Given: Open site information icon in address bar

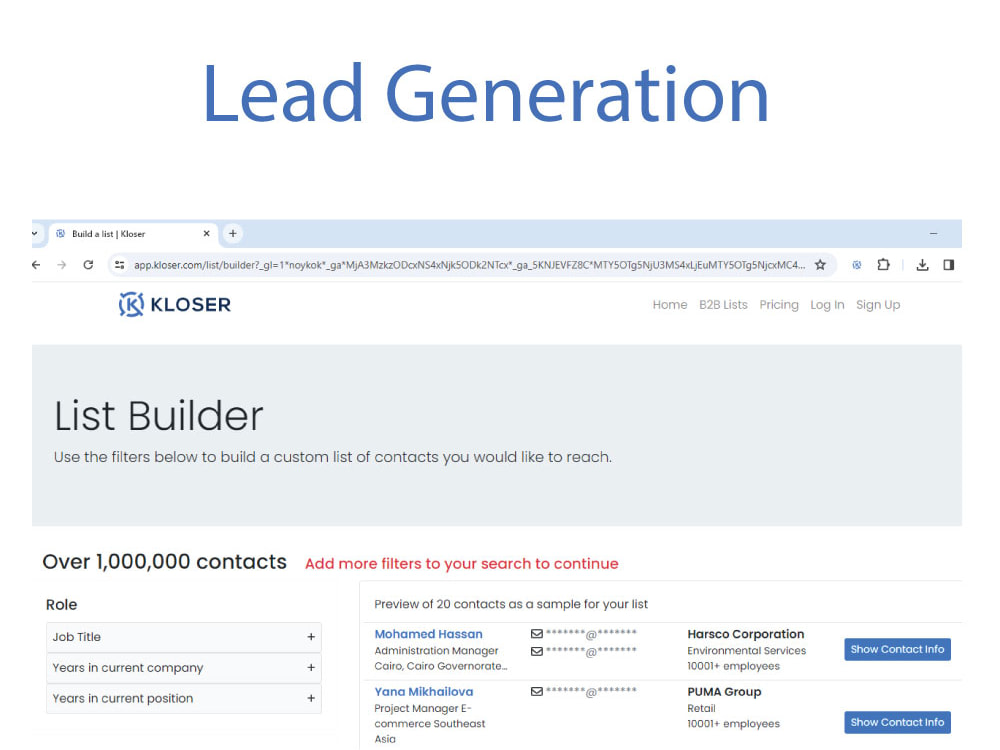Looking at the screenshot, I should click(x=119, y=265).
